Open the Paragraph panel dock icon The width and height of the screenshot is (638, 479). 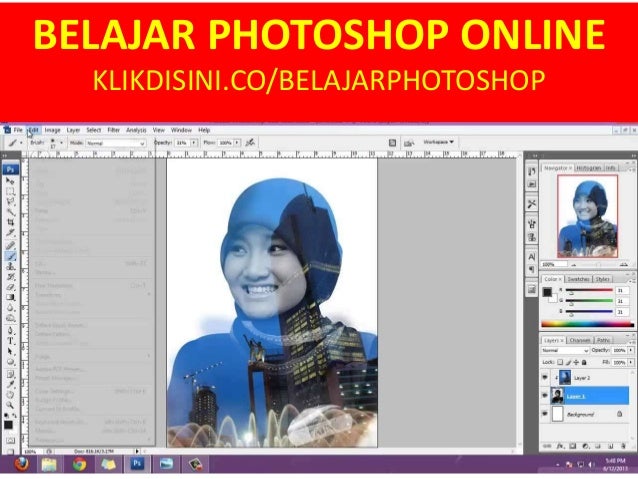[531, 269]
